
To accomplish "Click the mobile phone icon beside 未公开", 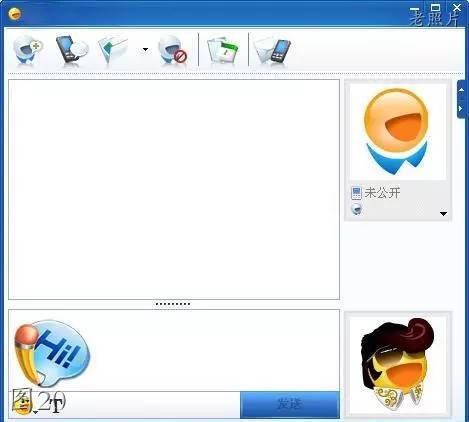I will 356,193.
